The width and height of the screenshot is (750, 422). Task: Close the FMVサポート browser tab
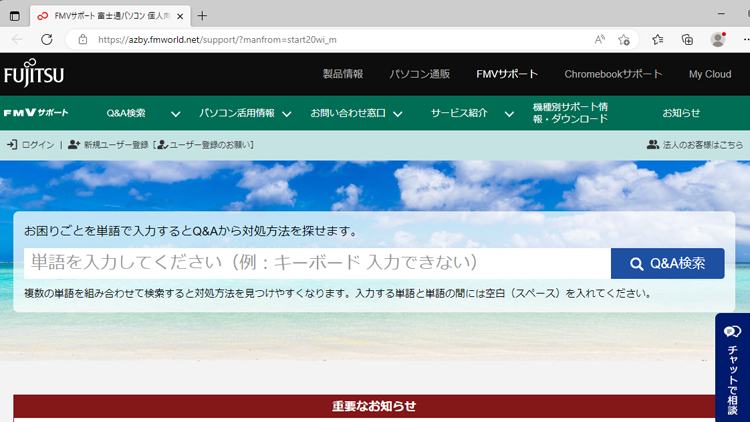point(180,16)
